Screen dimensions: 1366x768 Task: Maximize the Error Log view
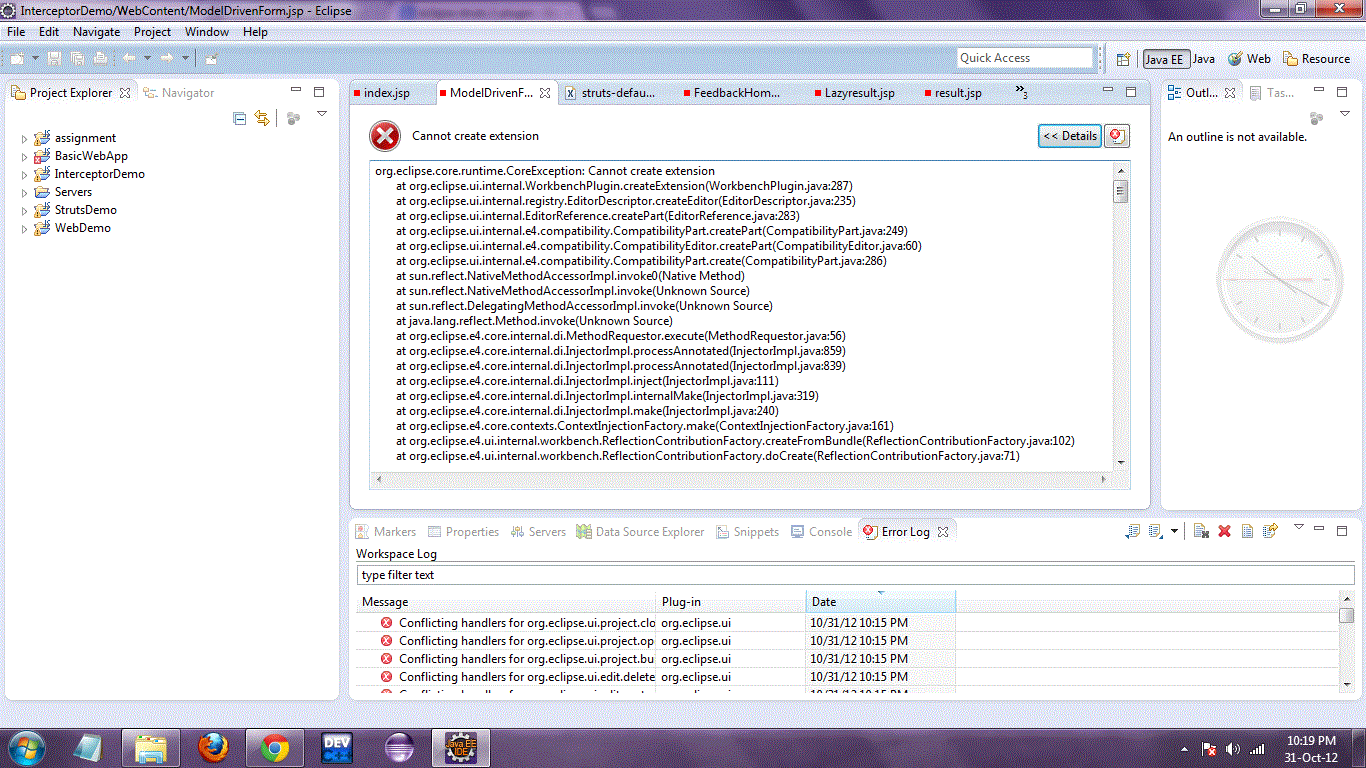click(x=1343, y=531)
